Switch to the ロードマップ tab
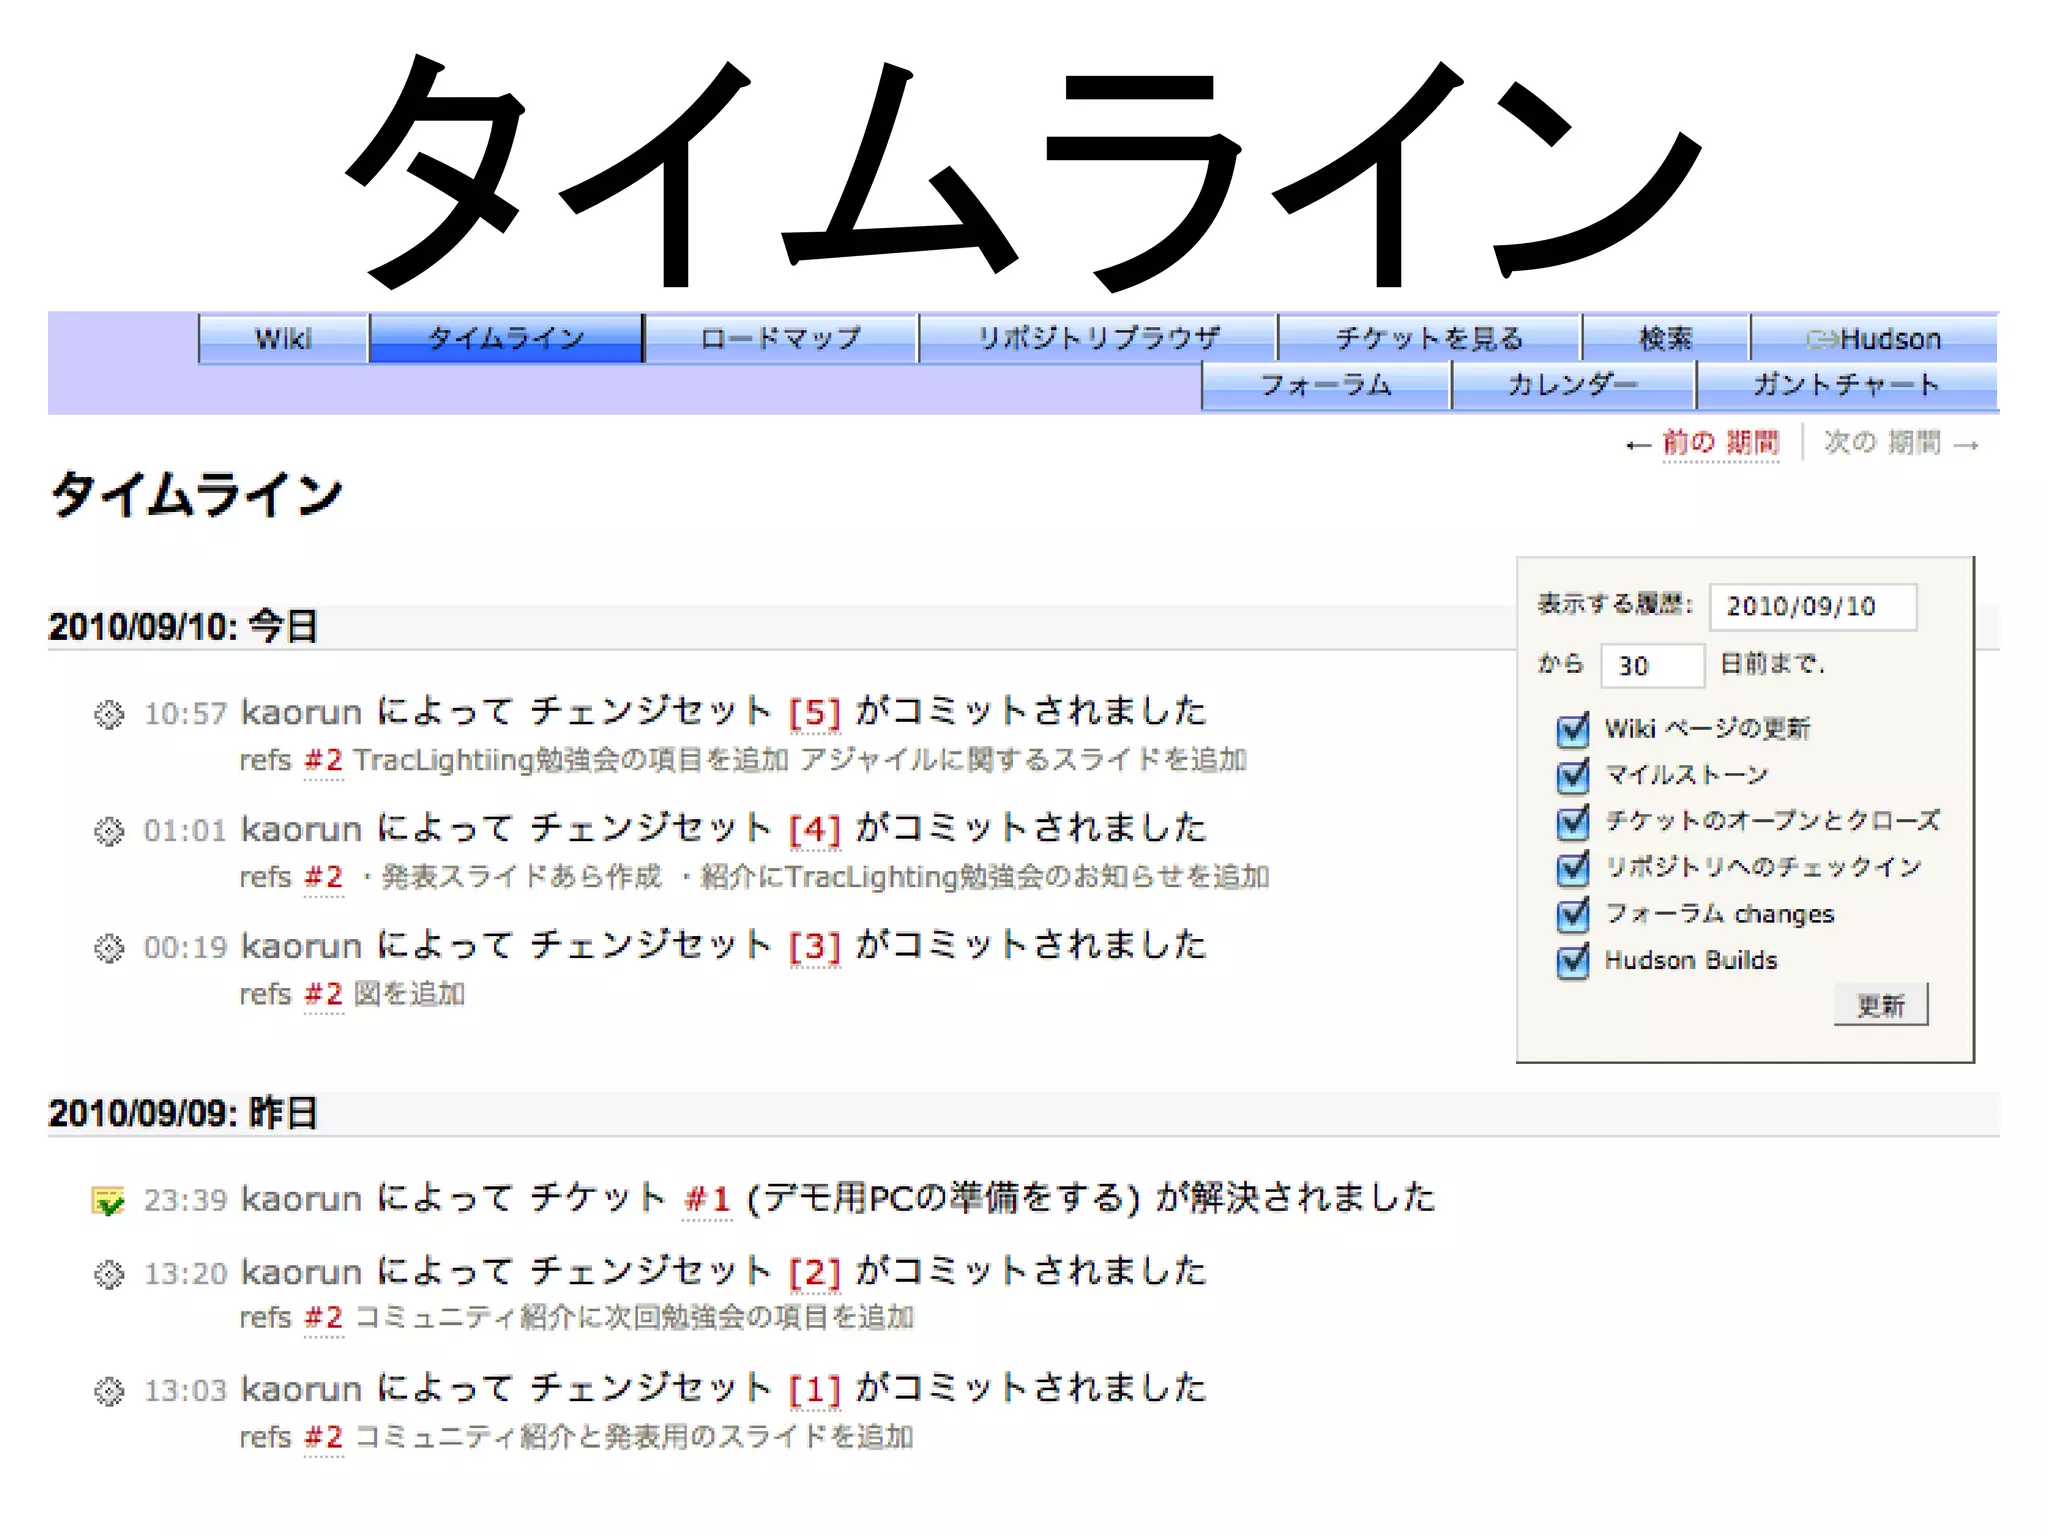 coord(780,339)
